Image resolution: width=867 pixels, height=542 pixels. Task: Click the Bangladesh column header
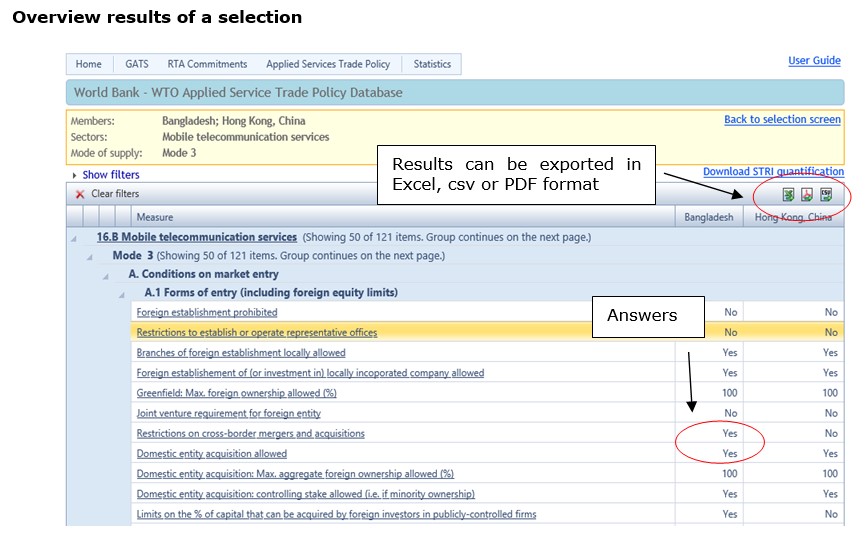pyautogui.click(x=709, y=217)
